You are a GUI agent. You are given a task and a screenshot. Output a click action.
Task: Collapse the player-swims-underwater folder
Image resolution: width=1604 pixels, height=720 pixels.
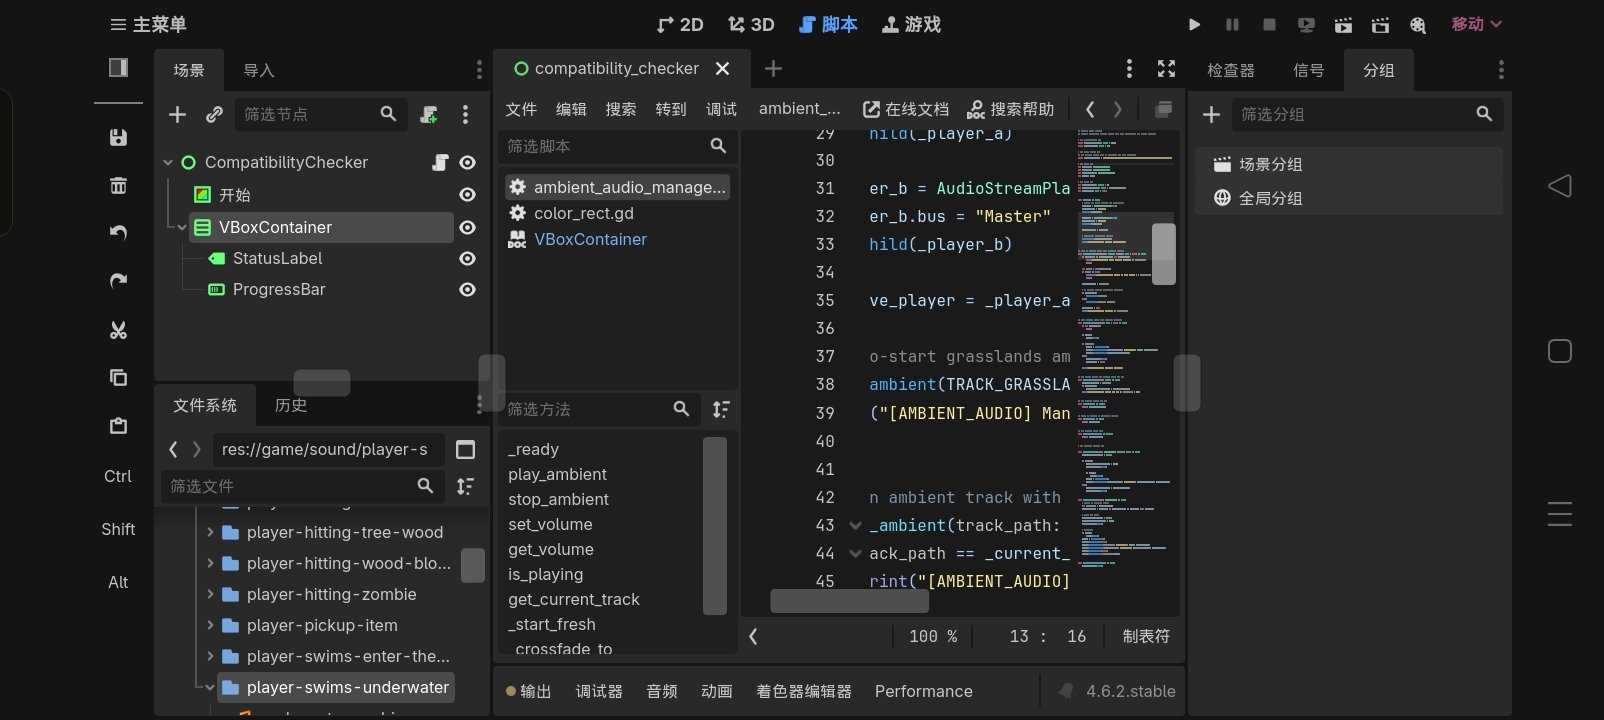(210, 687)
